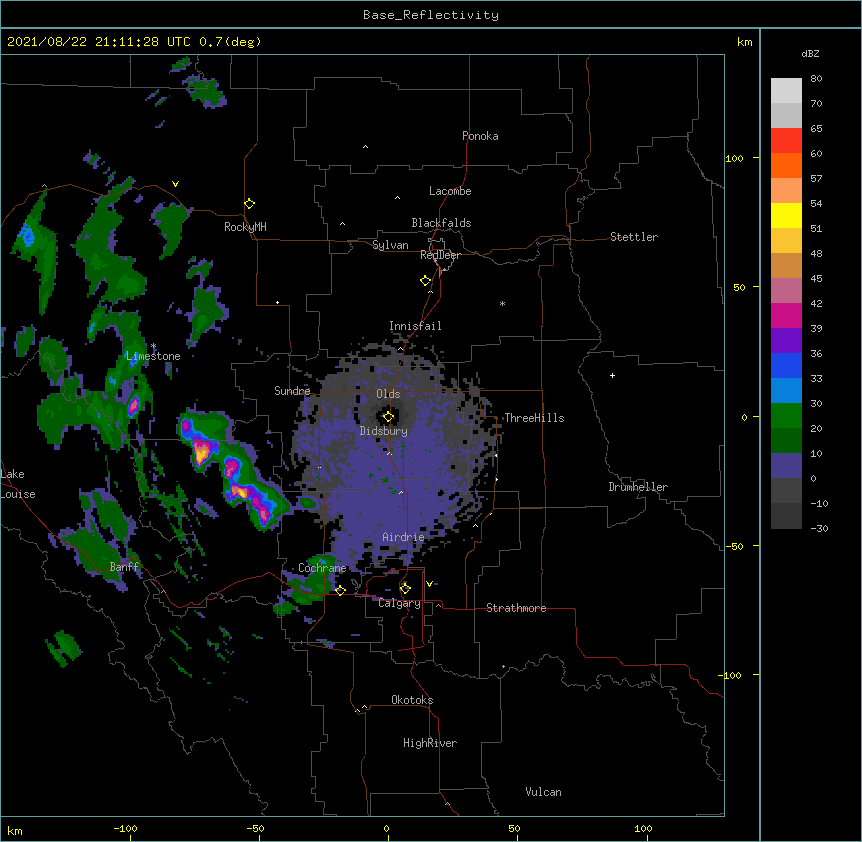Click the 54 dBZ yellow legend swatch
This screenshot has width=862, height=842.
(x=786, y=215)
